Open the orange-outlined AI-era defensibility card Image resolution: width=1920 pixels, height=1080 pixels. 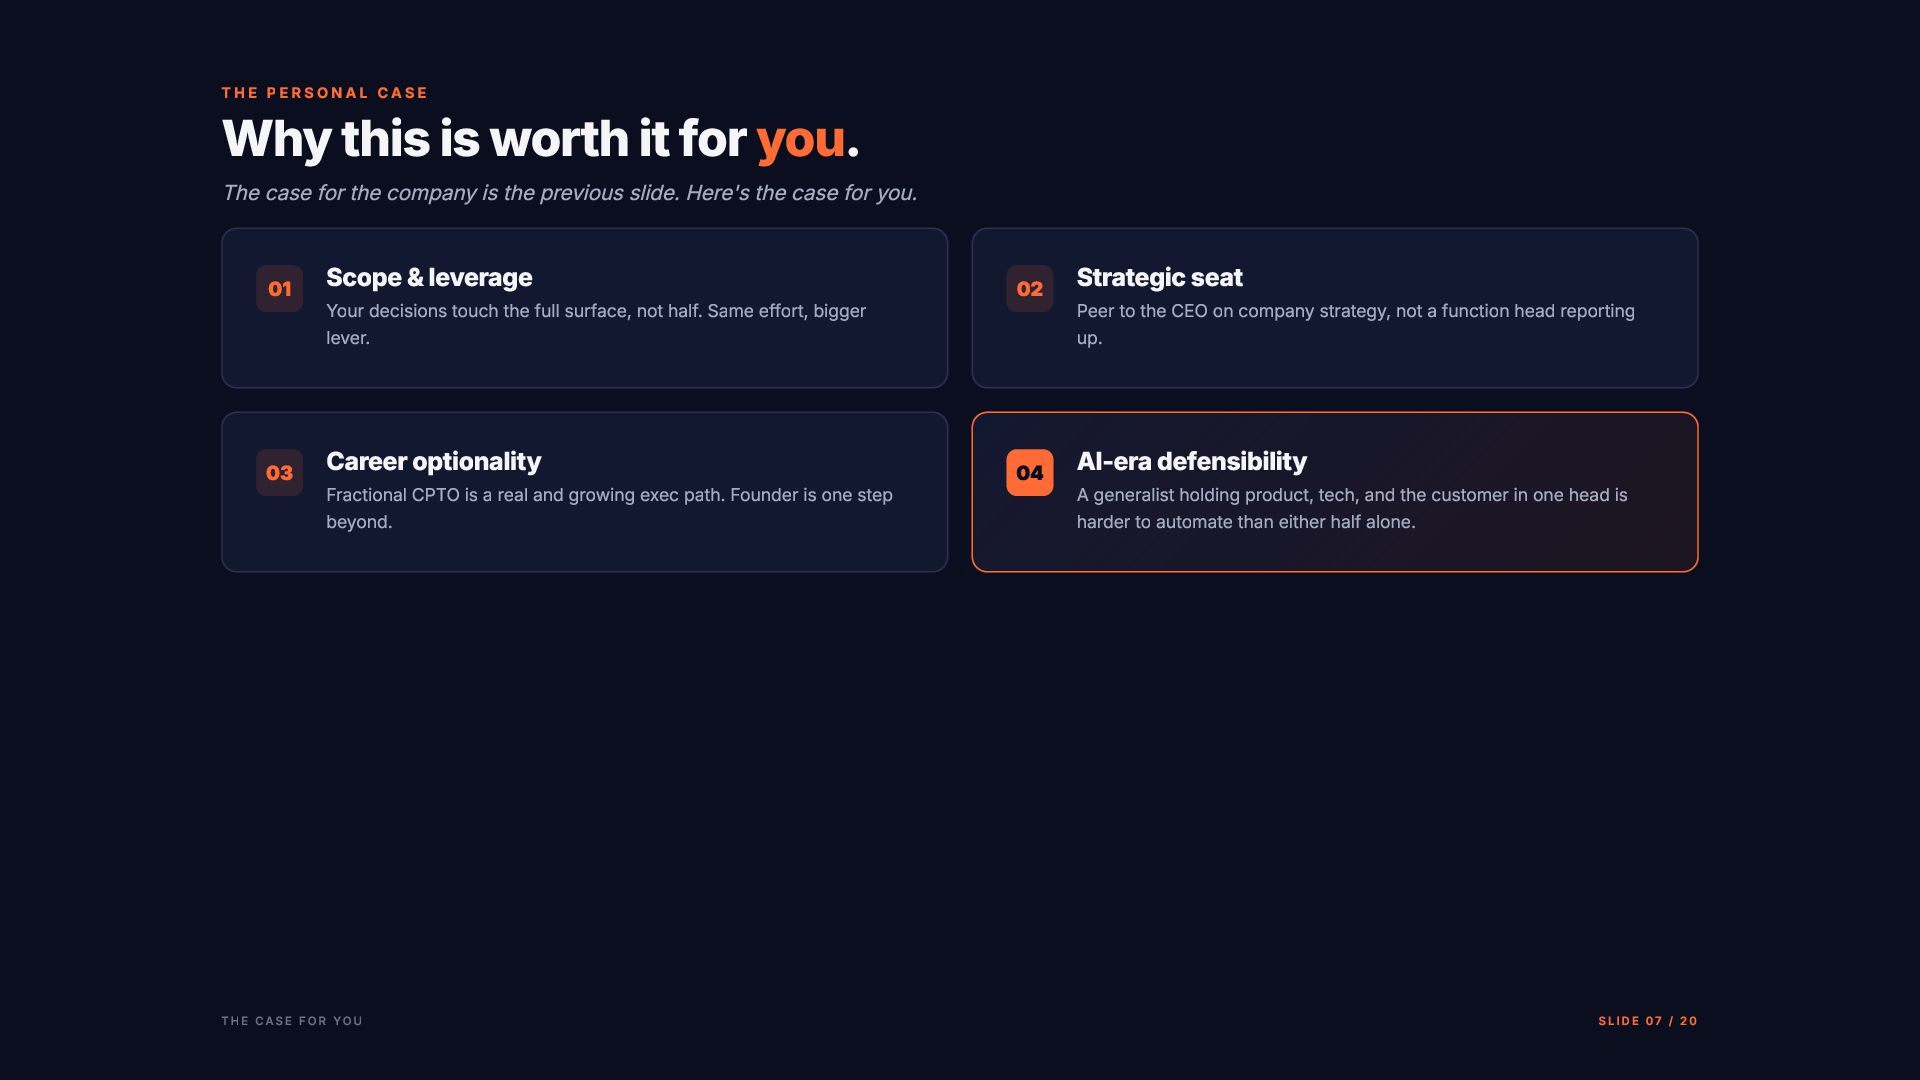coord(1334,492)
